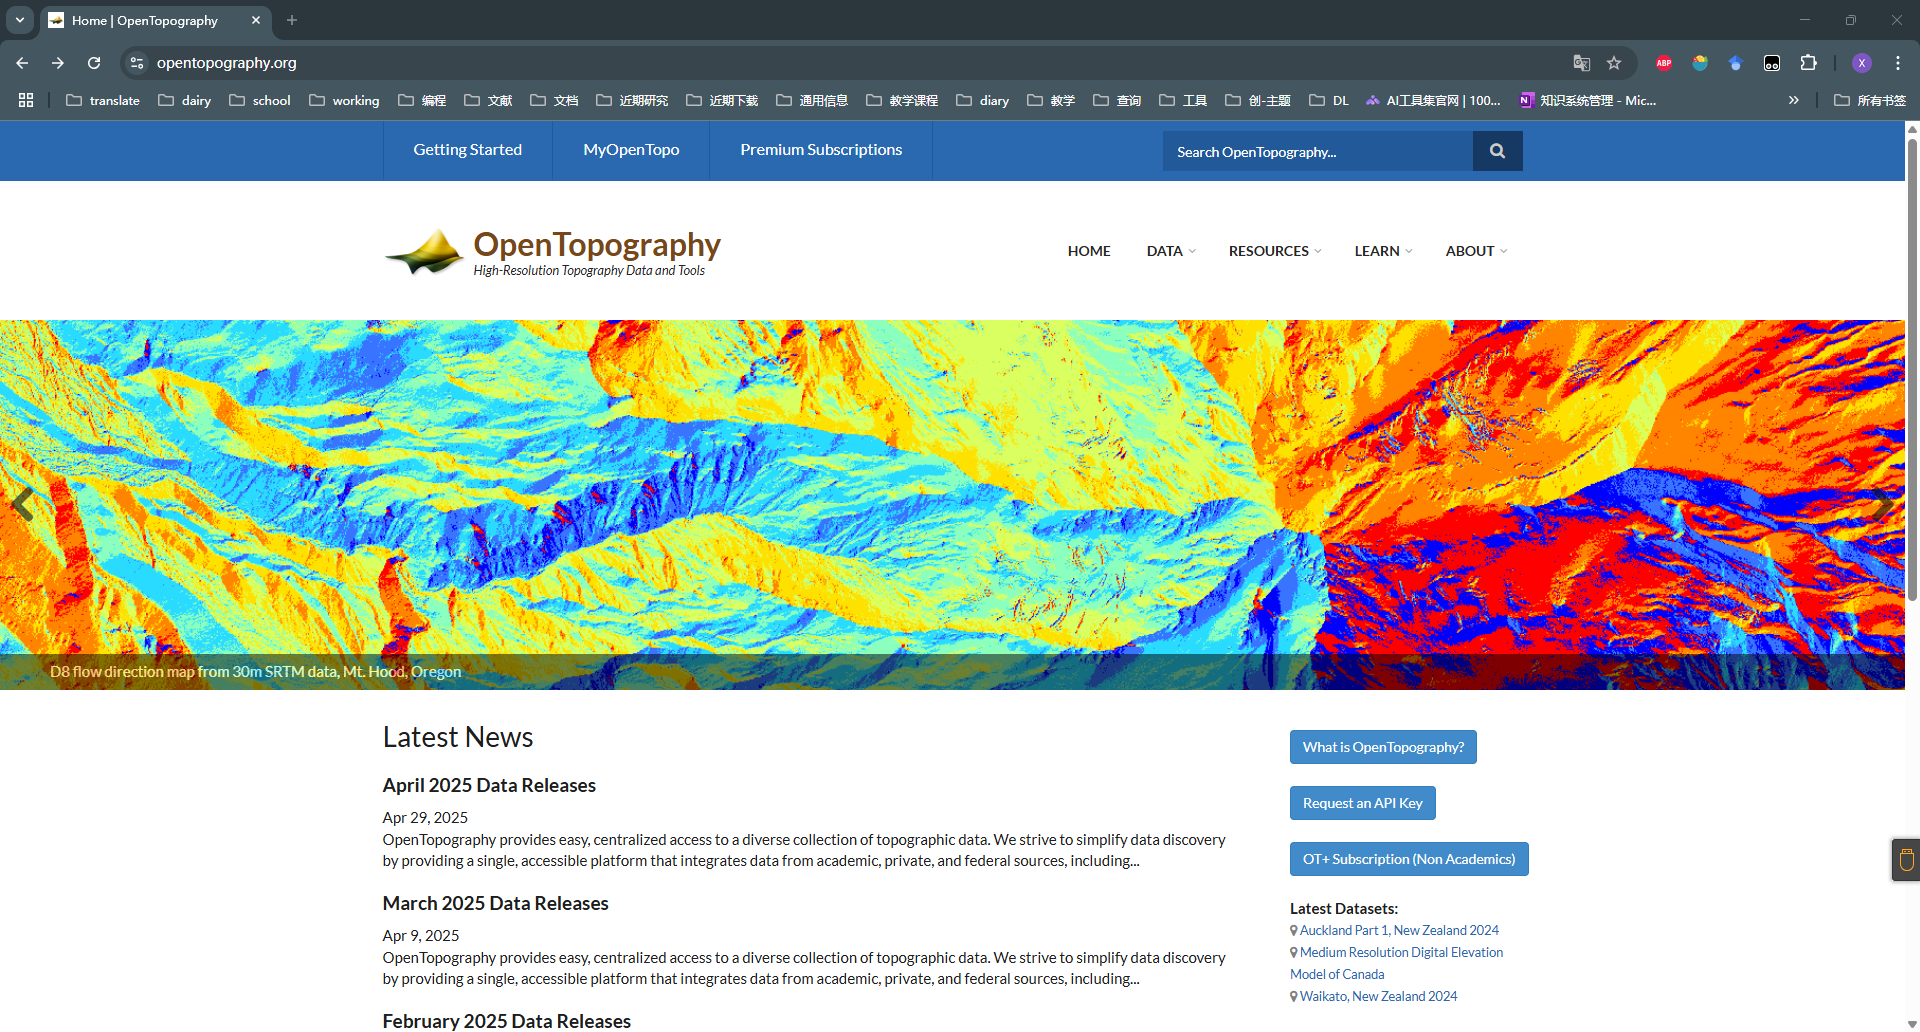1920x1032 pixels.
Task: Click the Mt. Hood flow direction banner image
Action: (x=952, y=505)
